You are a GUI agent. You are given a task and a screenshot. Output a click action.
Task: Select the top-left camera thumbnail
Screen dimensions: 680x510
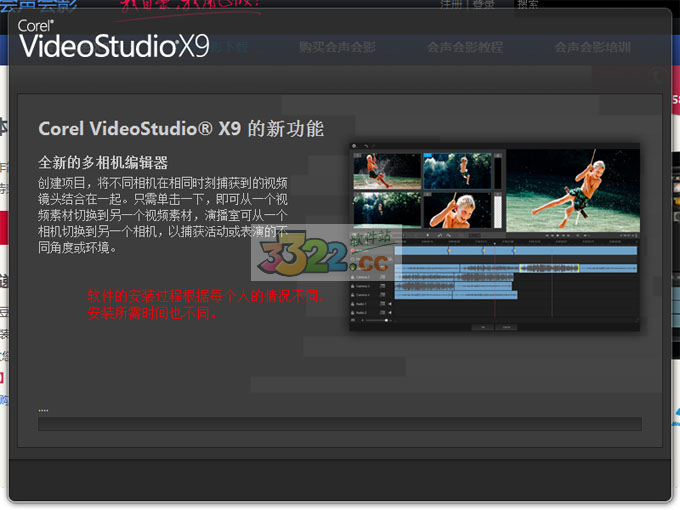click(386, 171)
